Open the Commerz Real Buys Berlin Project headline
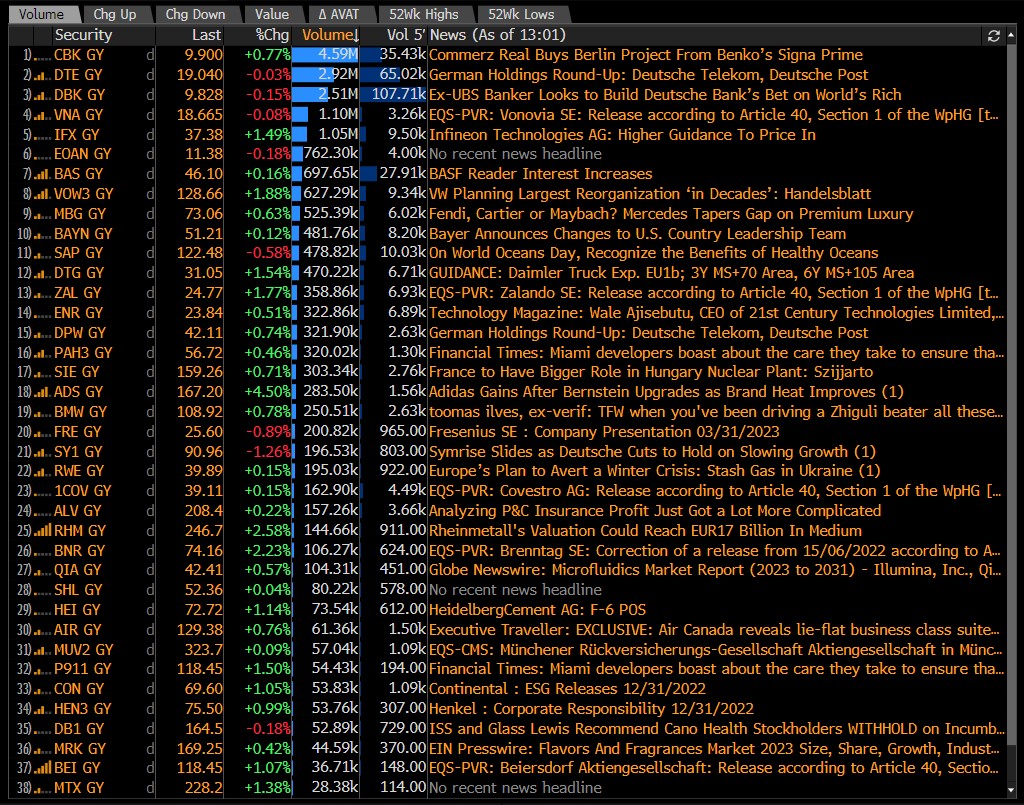The height and width of the screenshot is (805, 1024). (x=646, y=55)
